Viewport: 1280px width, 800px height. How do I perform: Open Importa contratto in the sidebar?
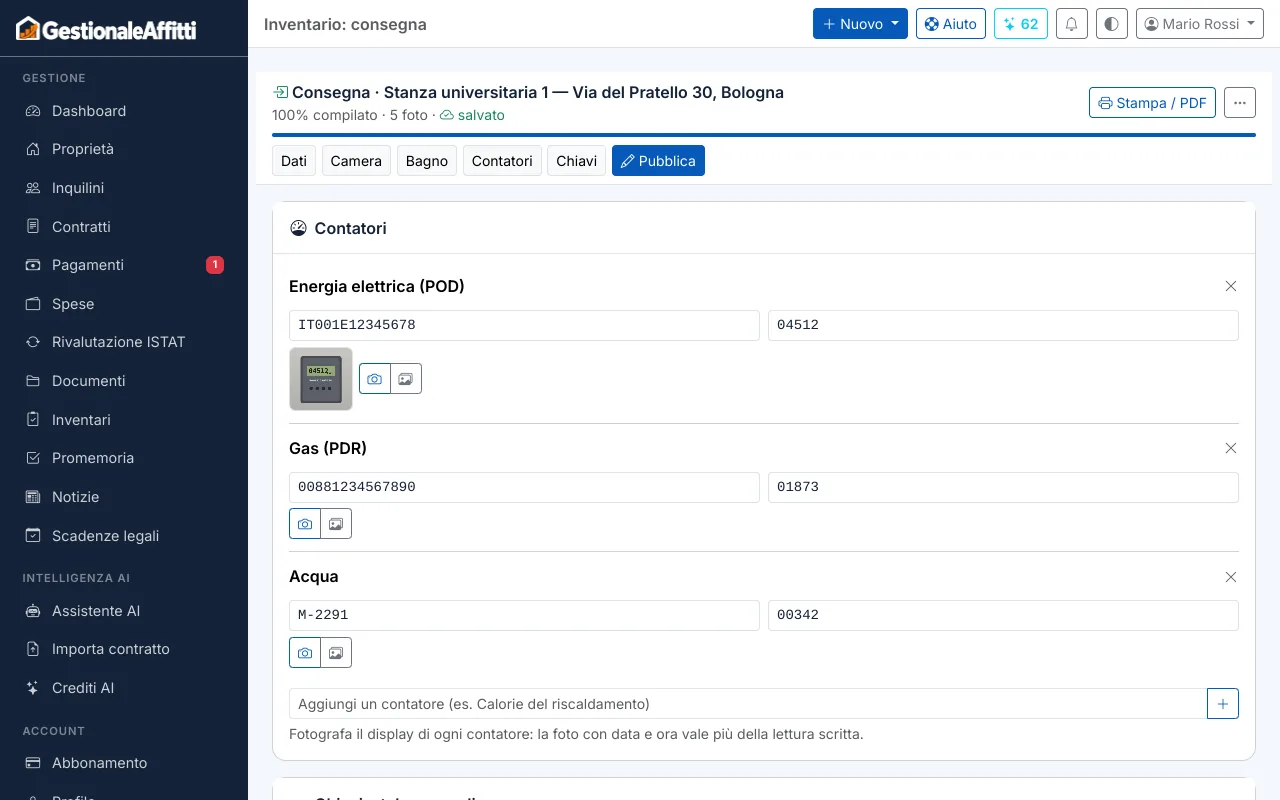pos(124,649)
